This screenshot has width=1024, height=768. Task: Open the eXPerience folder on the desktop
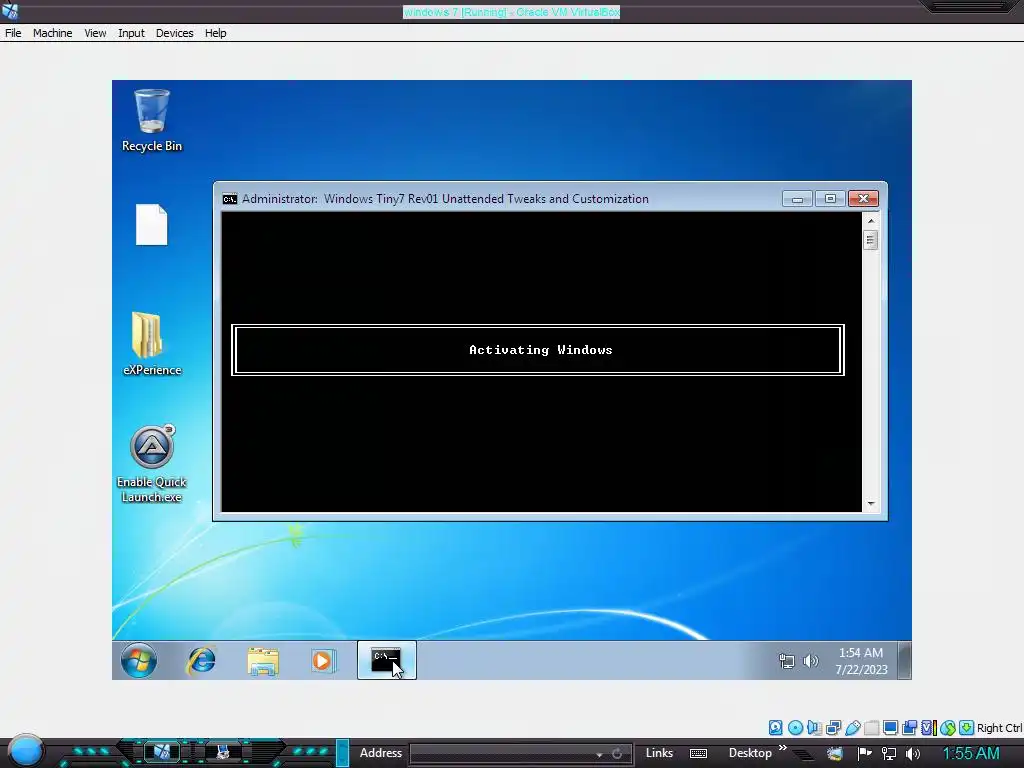(x=152, y=344)
